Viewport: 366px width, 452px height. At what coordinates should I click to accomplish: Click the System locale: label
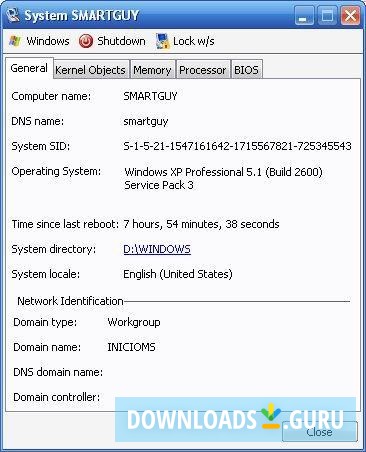(x=46, y=274)
